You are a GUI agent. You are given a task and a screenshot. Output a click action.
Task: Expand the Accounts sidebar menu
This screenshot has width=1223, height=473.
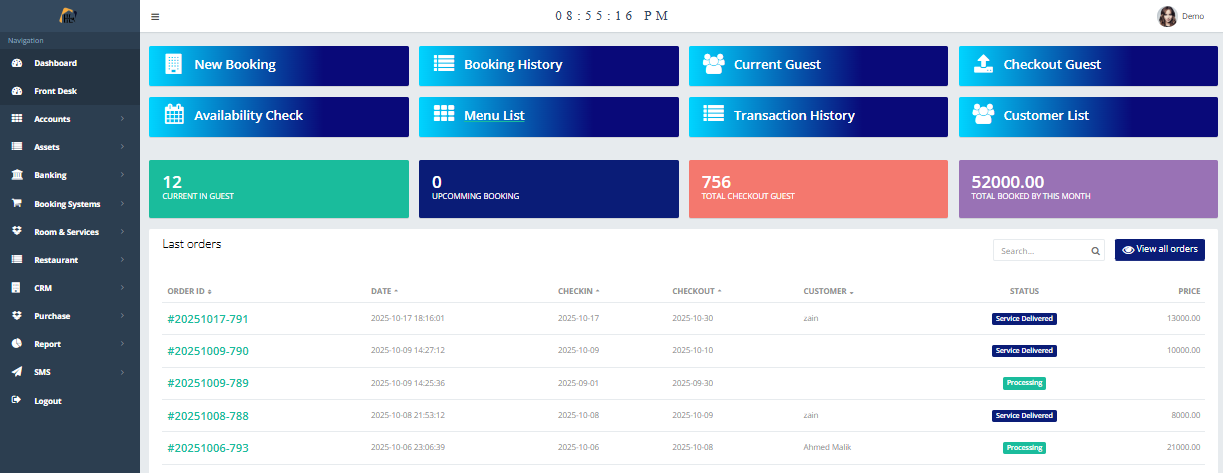(69, 119)
